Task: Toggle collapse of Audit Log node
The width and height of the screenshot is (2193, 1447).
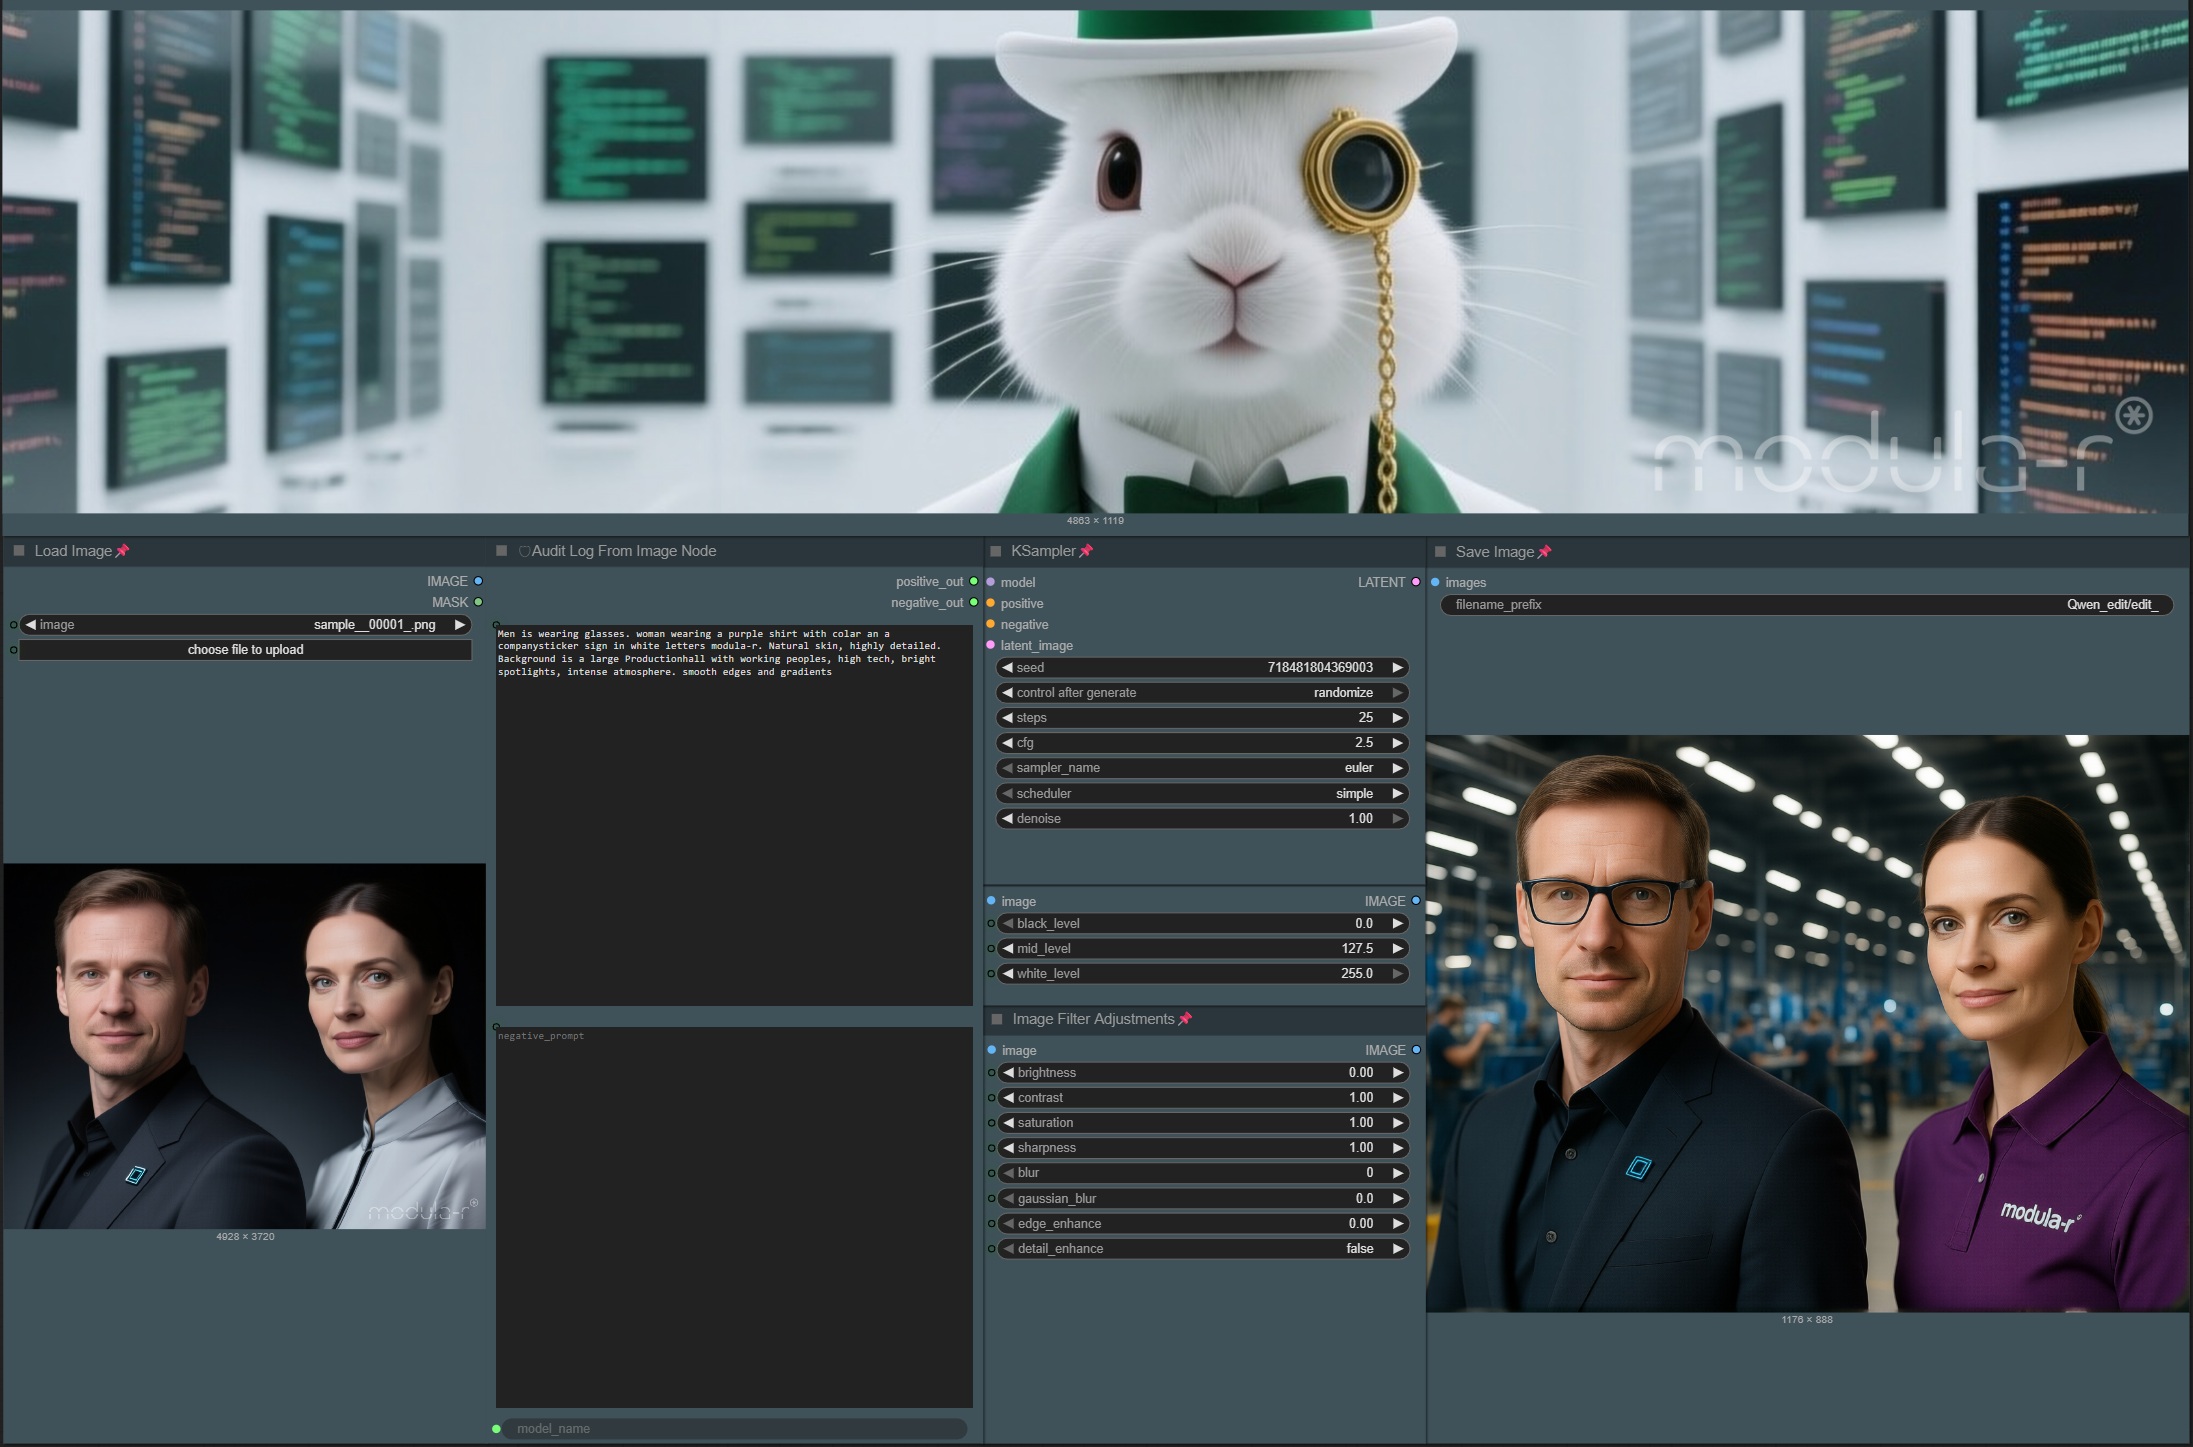Action: (501, 550)
